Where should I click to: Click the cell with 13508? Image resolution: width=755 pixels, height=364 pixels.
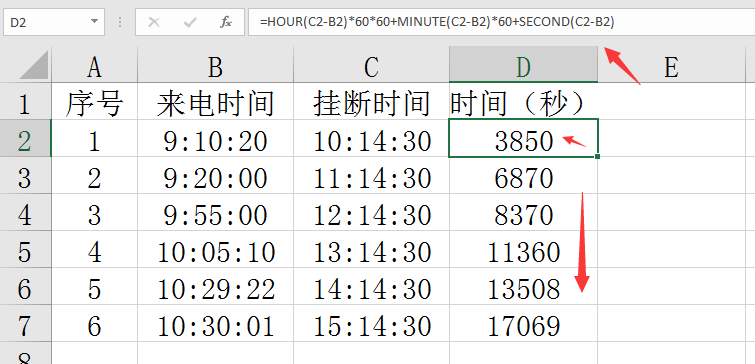point(523,286)
